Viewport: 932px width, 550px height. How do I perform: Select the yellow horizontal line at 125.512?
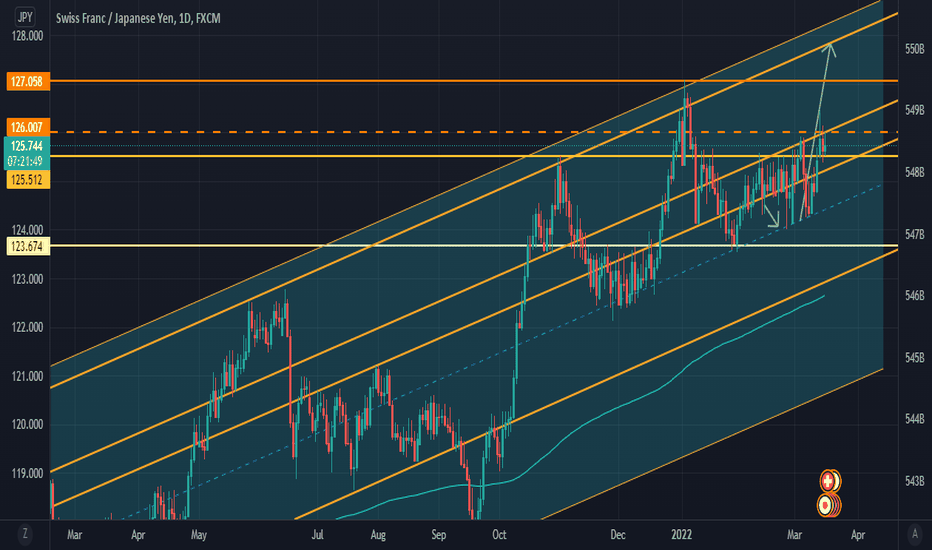click(x=474, y=156)
